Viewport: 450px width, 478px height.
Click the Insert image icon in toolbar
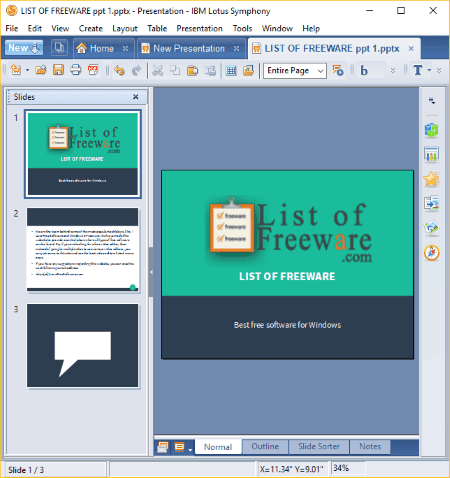(248, 70)
